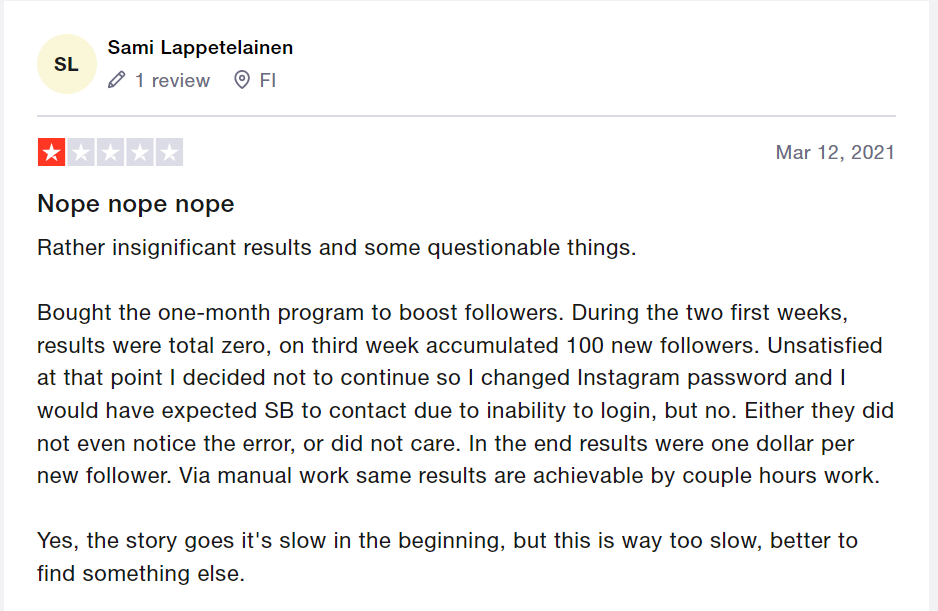Open Sami Lappetelainen's profile name

click(200, 47)
